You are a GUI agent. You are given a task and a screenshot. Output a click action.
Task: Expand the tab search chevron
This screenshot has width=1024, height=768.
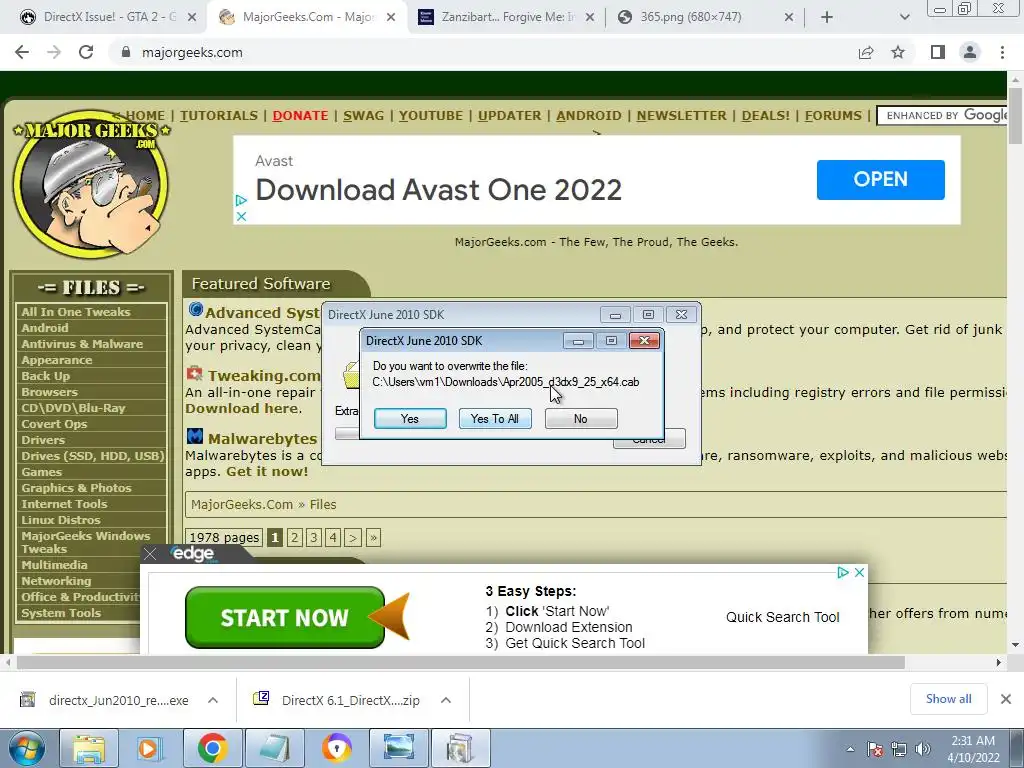click(904, 17)
